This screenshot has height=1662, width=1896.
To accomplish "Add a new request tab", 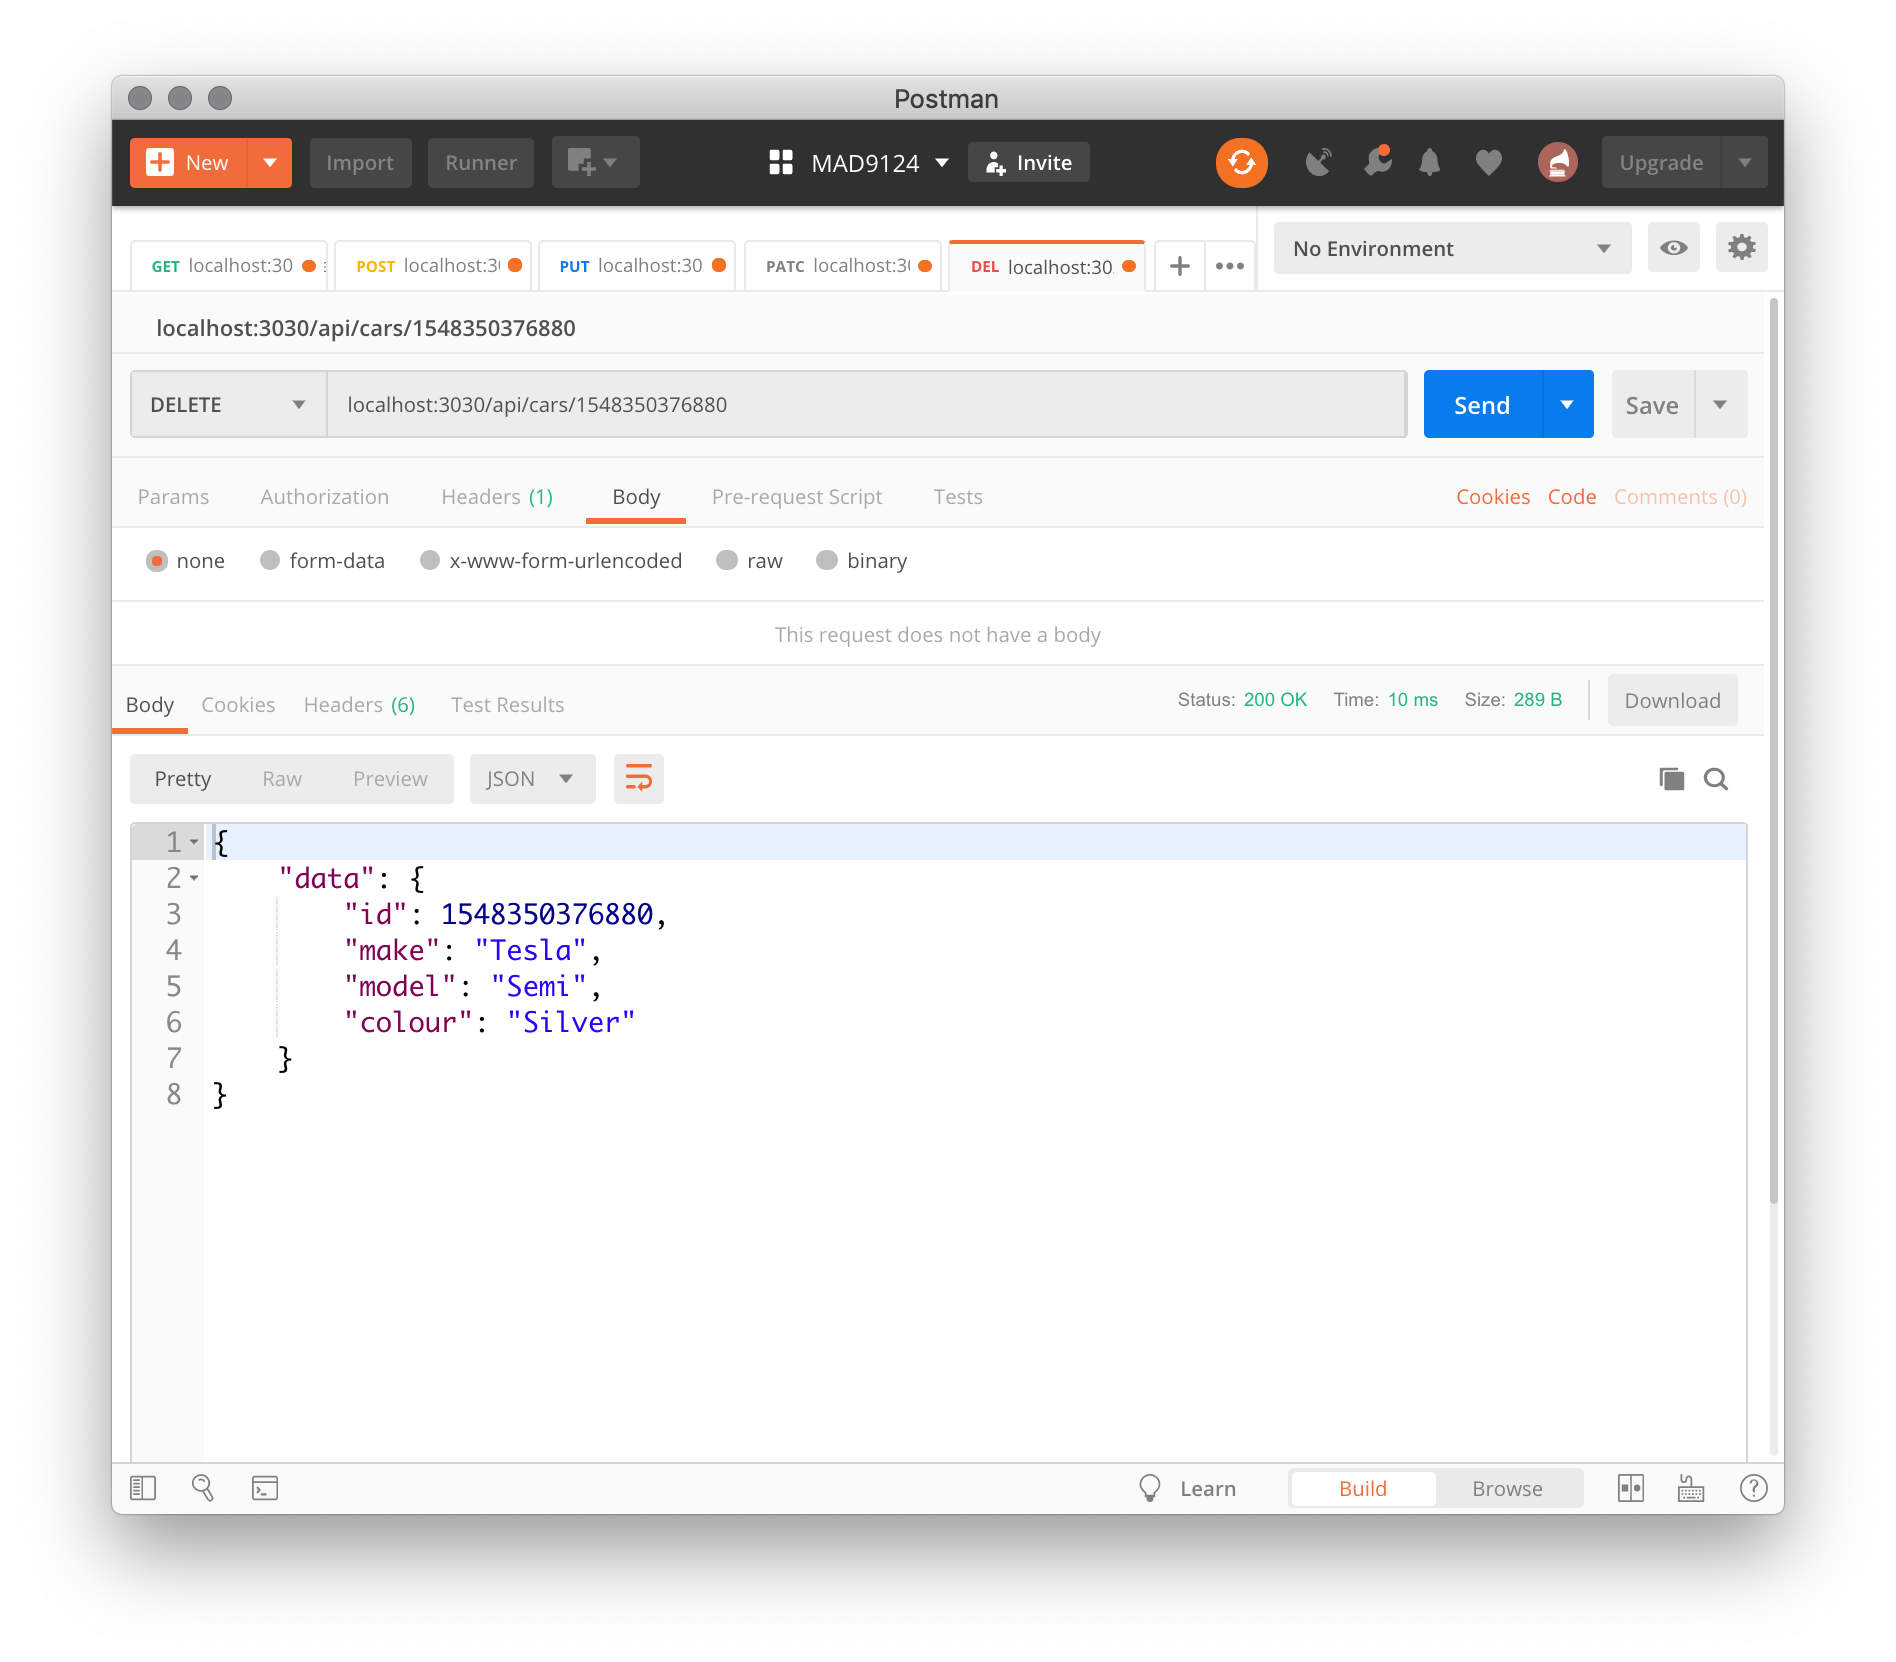I will 1180,266.
